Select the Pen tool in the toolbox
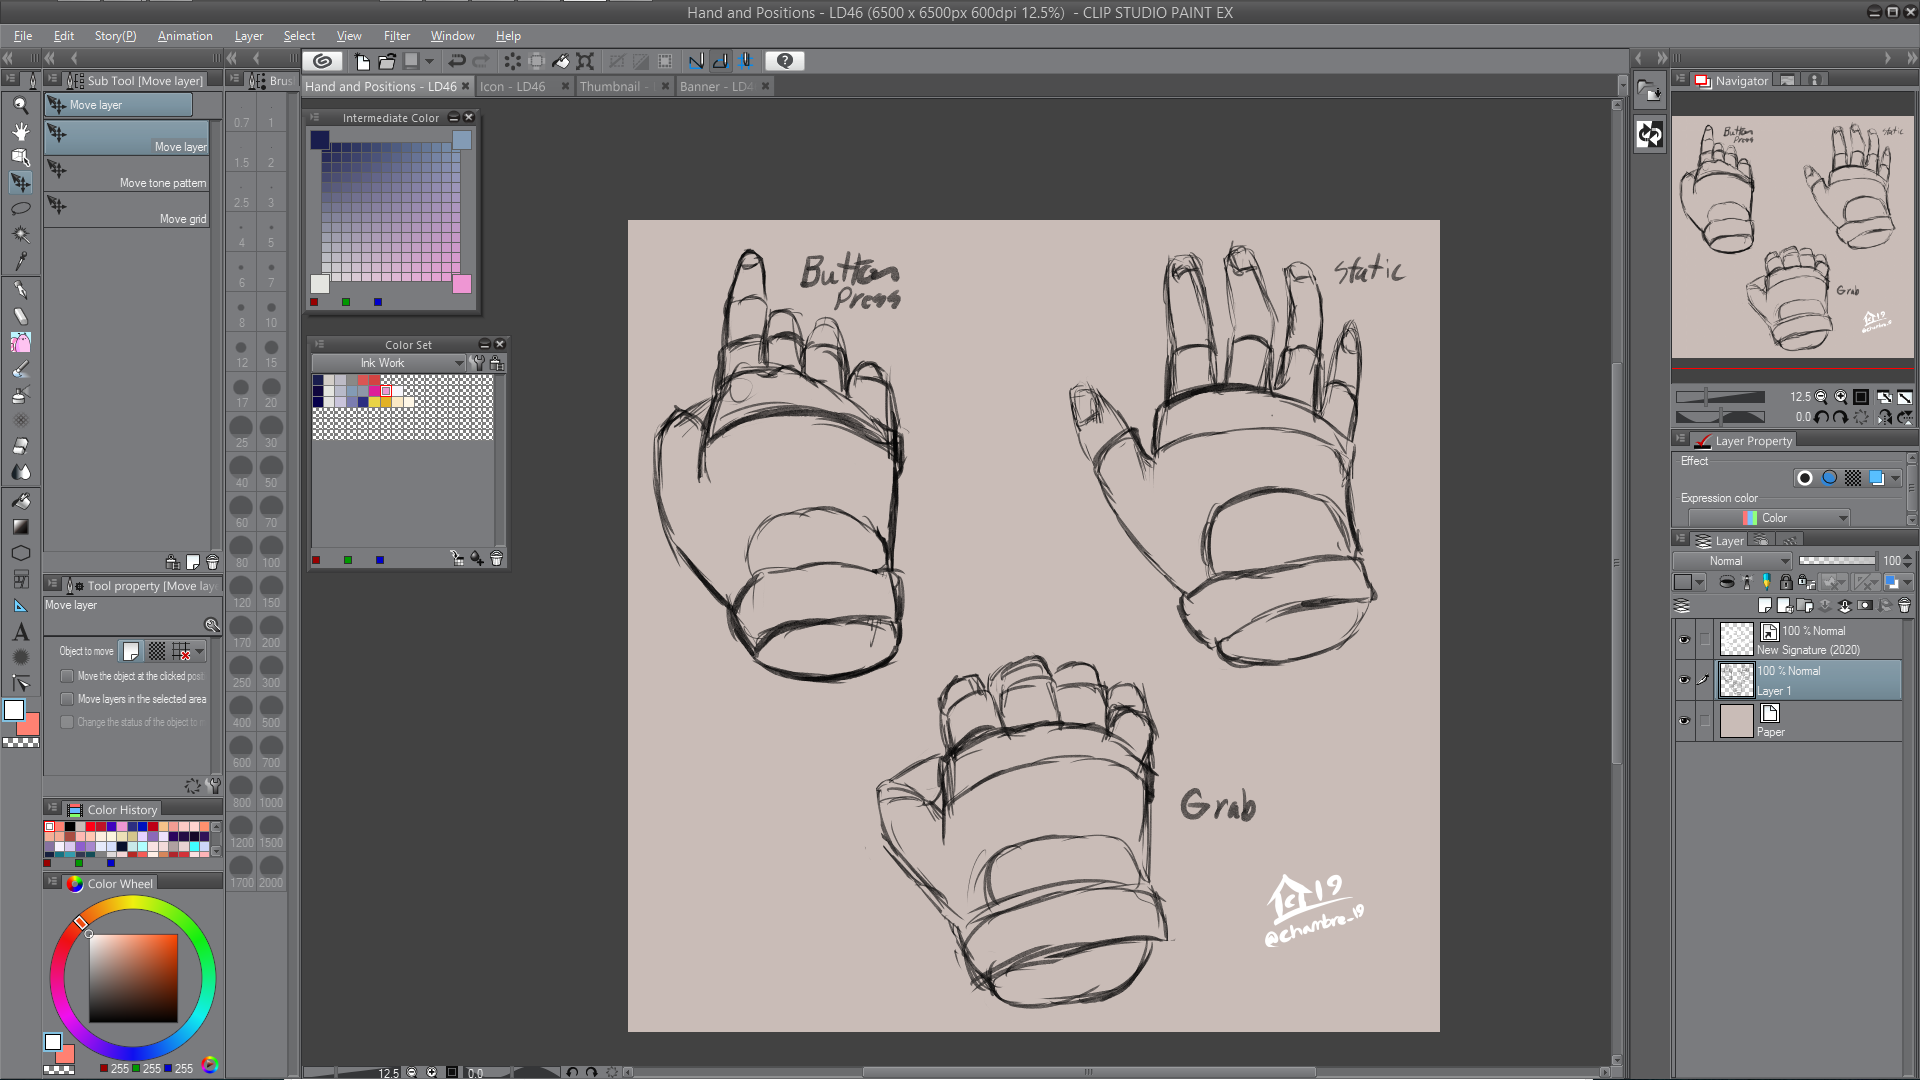This screenshot has width=1920, height=1080. [x=20, y=290]
